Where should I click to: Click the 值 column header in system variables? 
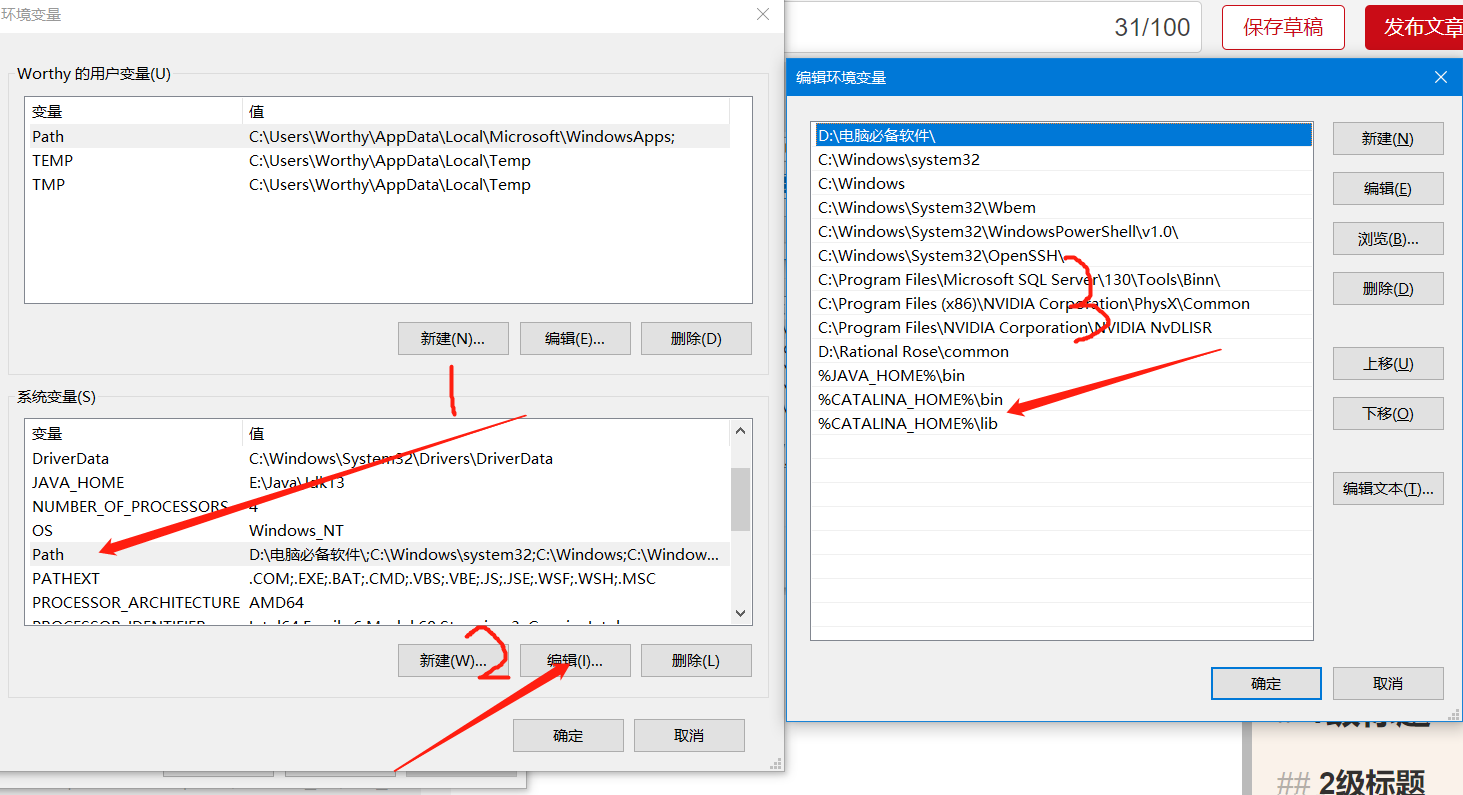click(487, 433)
